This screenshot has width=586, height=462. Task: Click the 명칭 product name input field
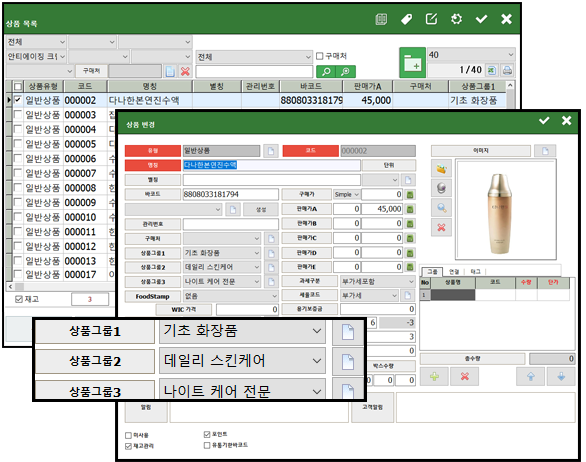272,165
